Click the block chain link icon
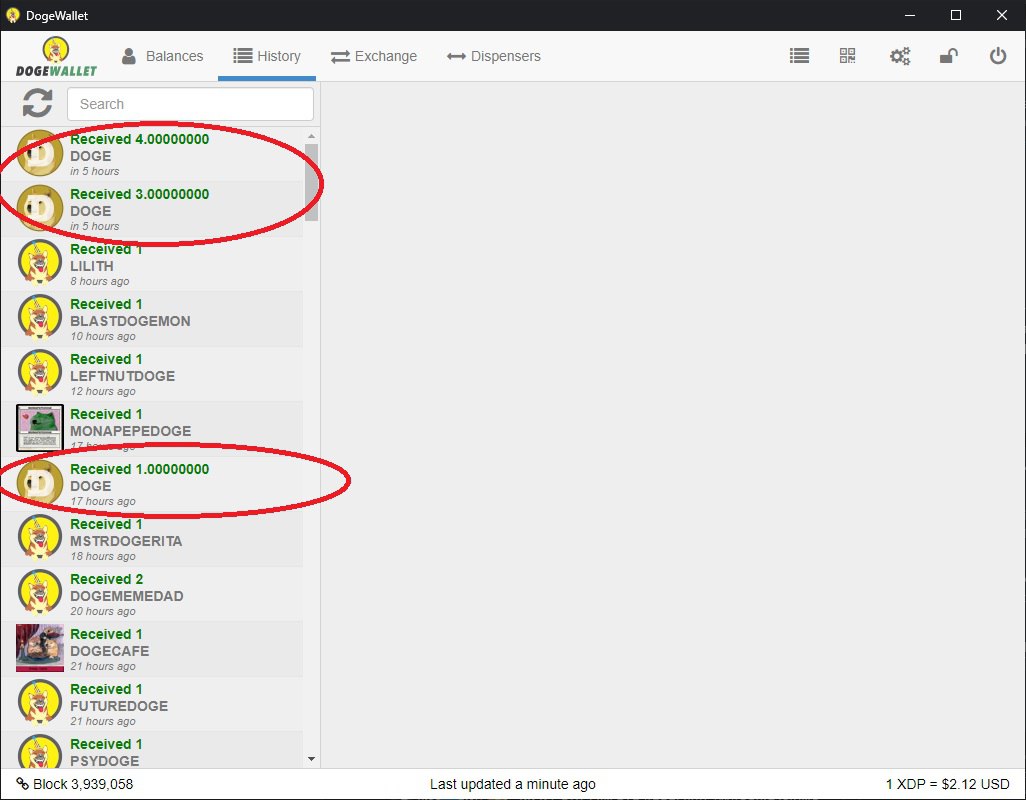This screenshot has height=800, width=1026. (x=23, y=784)
